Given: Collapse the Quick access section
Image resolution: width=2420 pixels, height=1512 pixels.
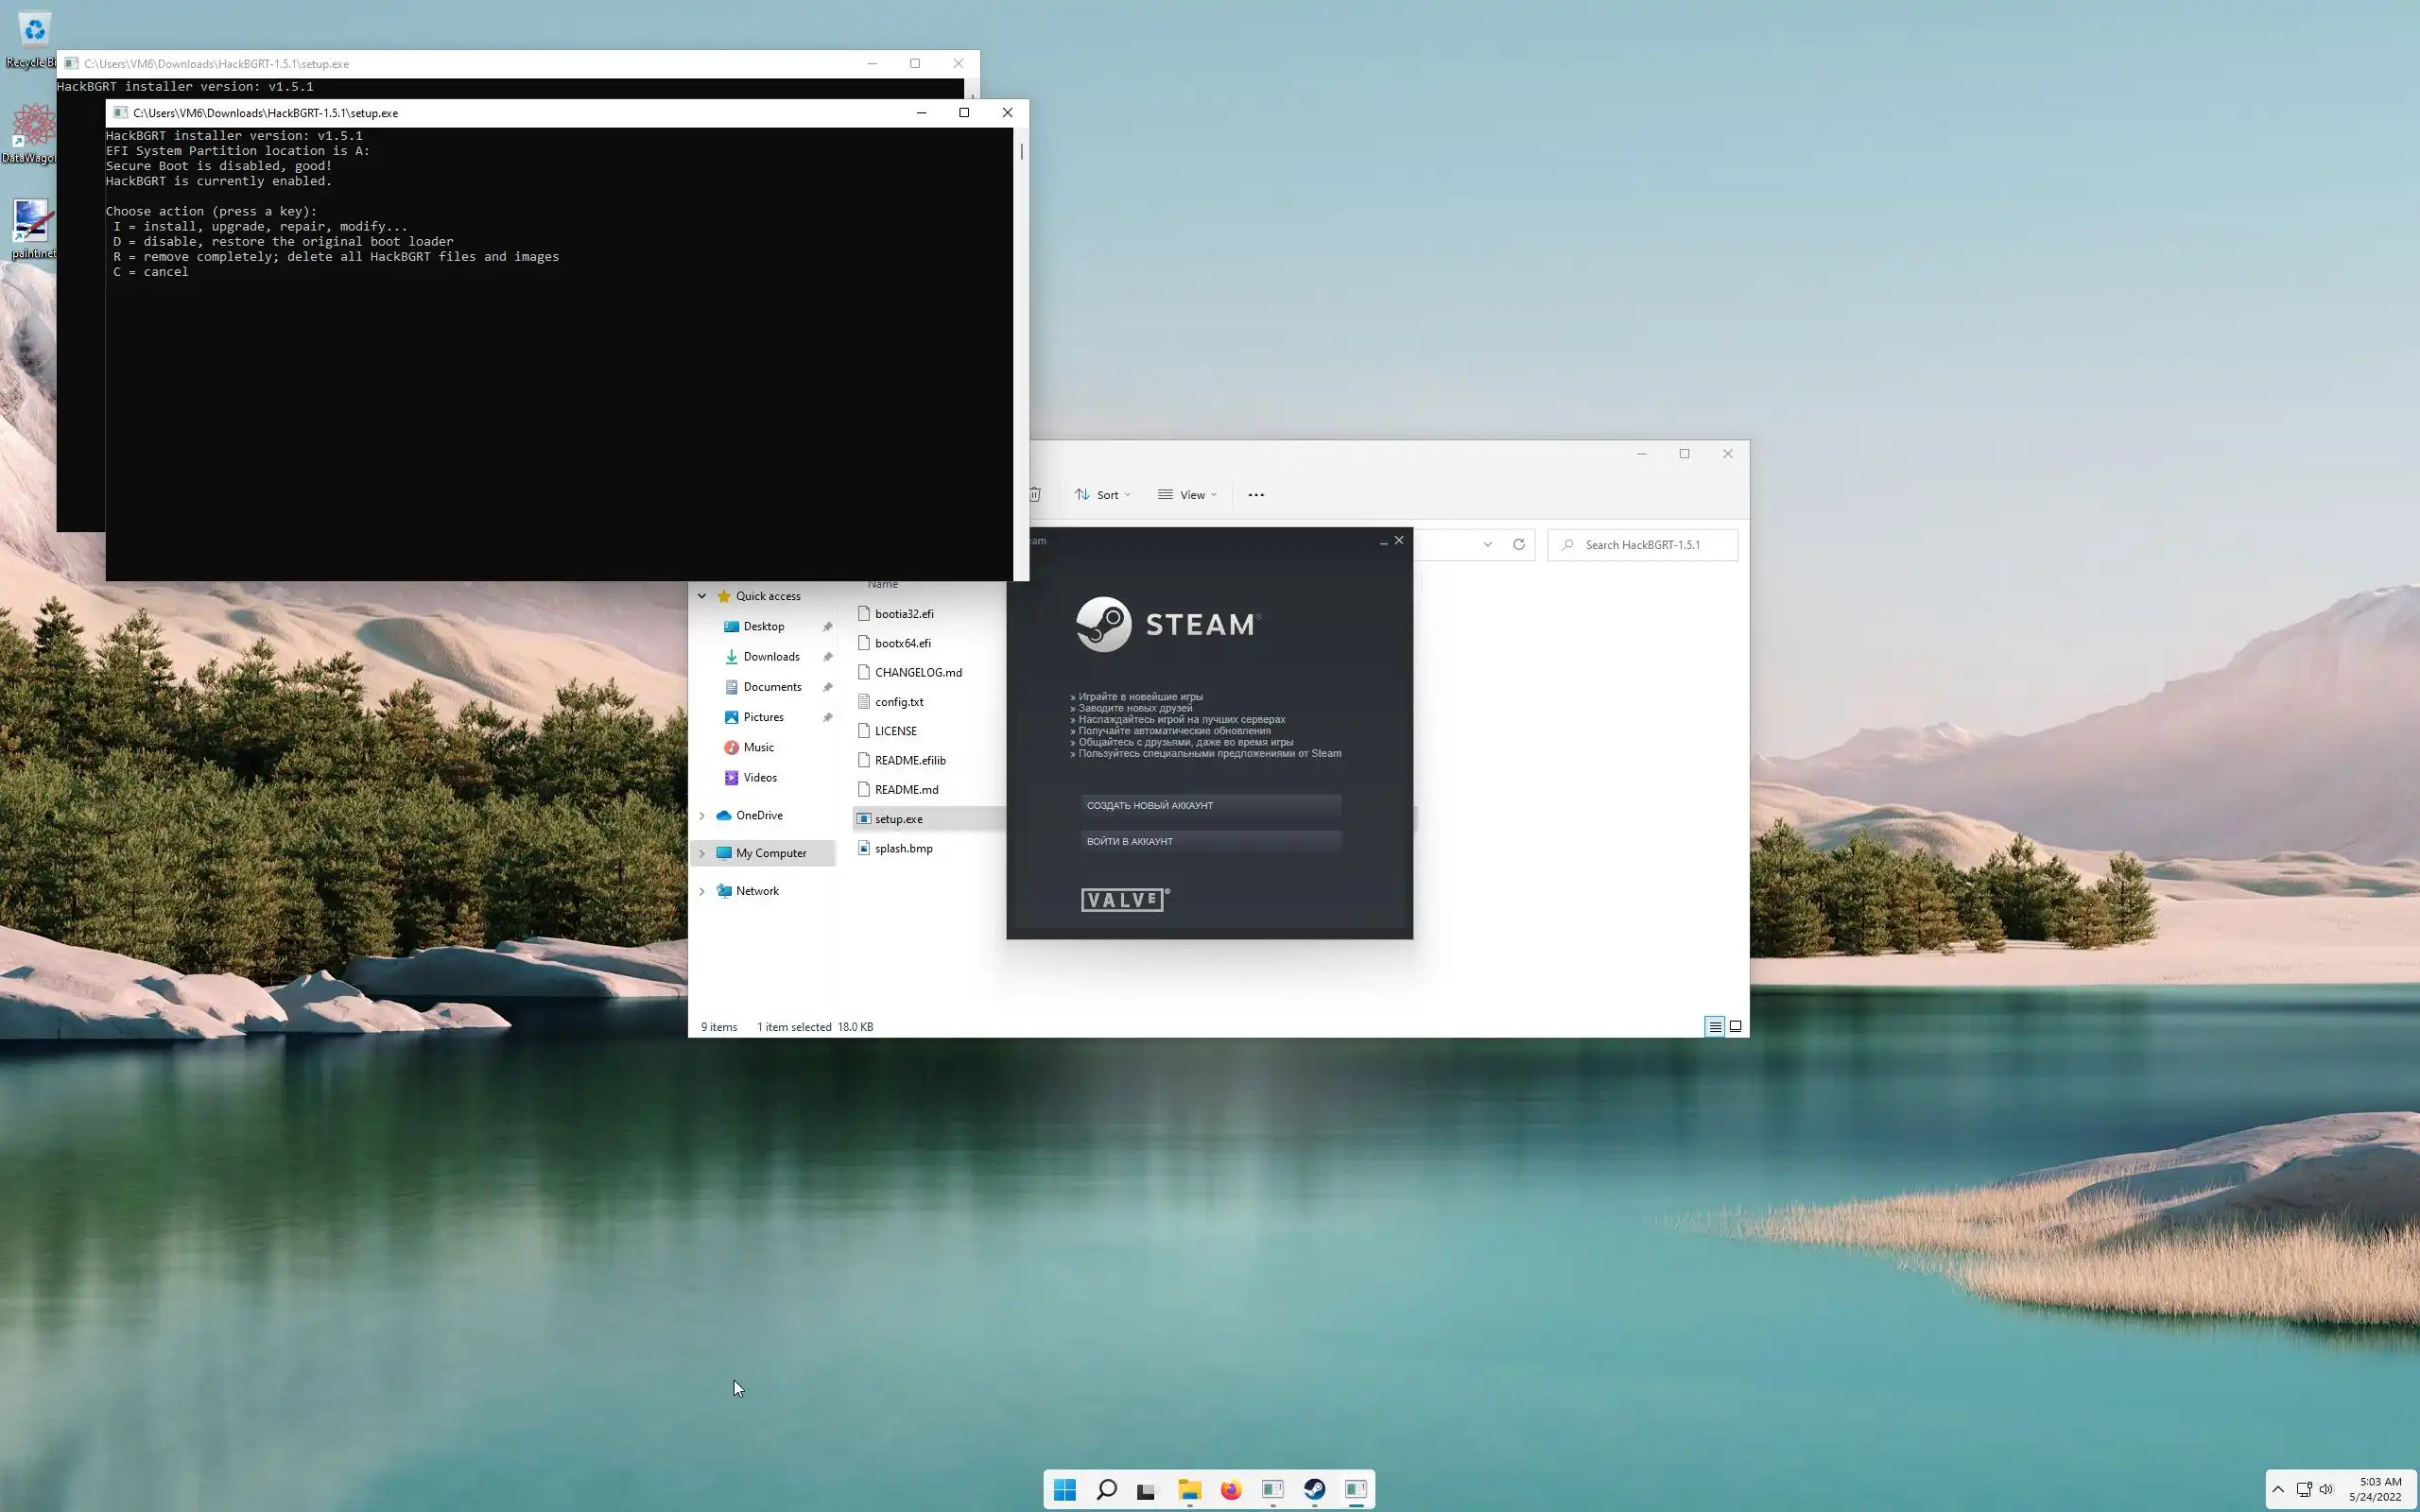Looking at the screenshot, I should pyautogui.click(x=702, y=596).
